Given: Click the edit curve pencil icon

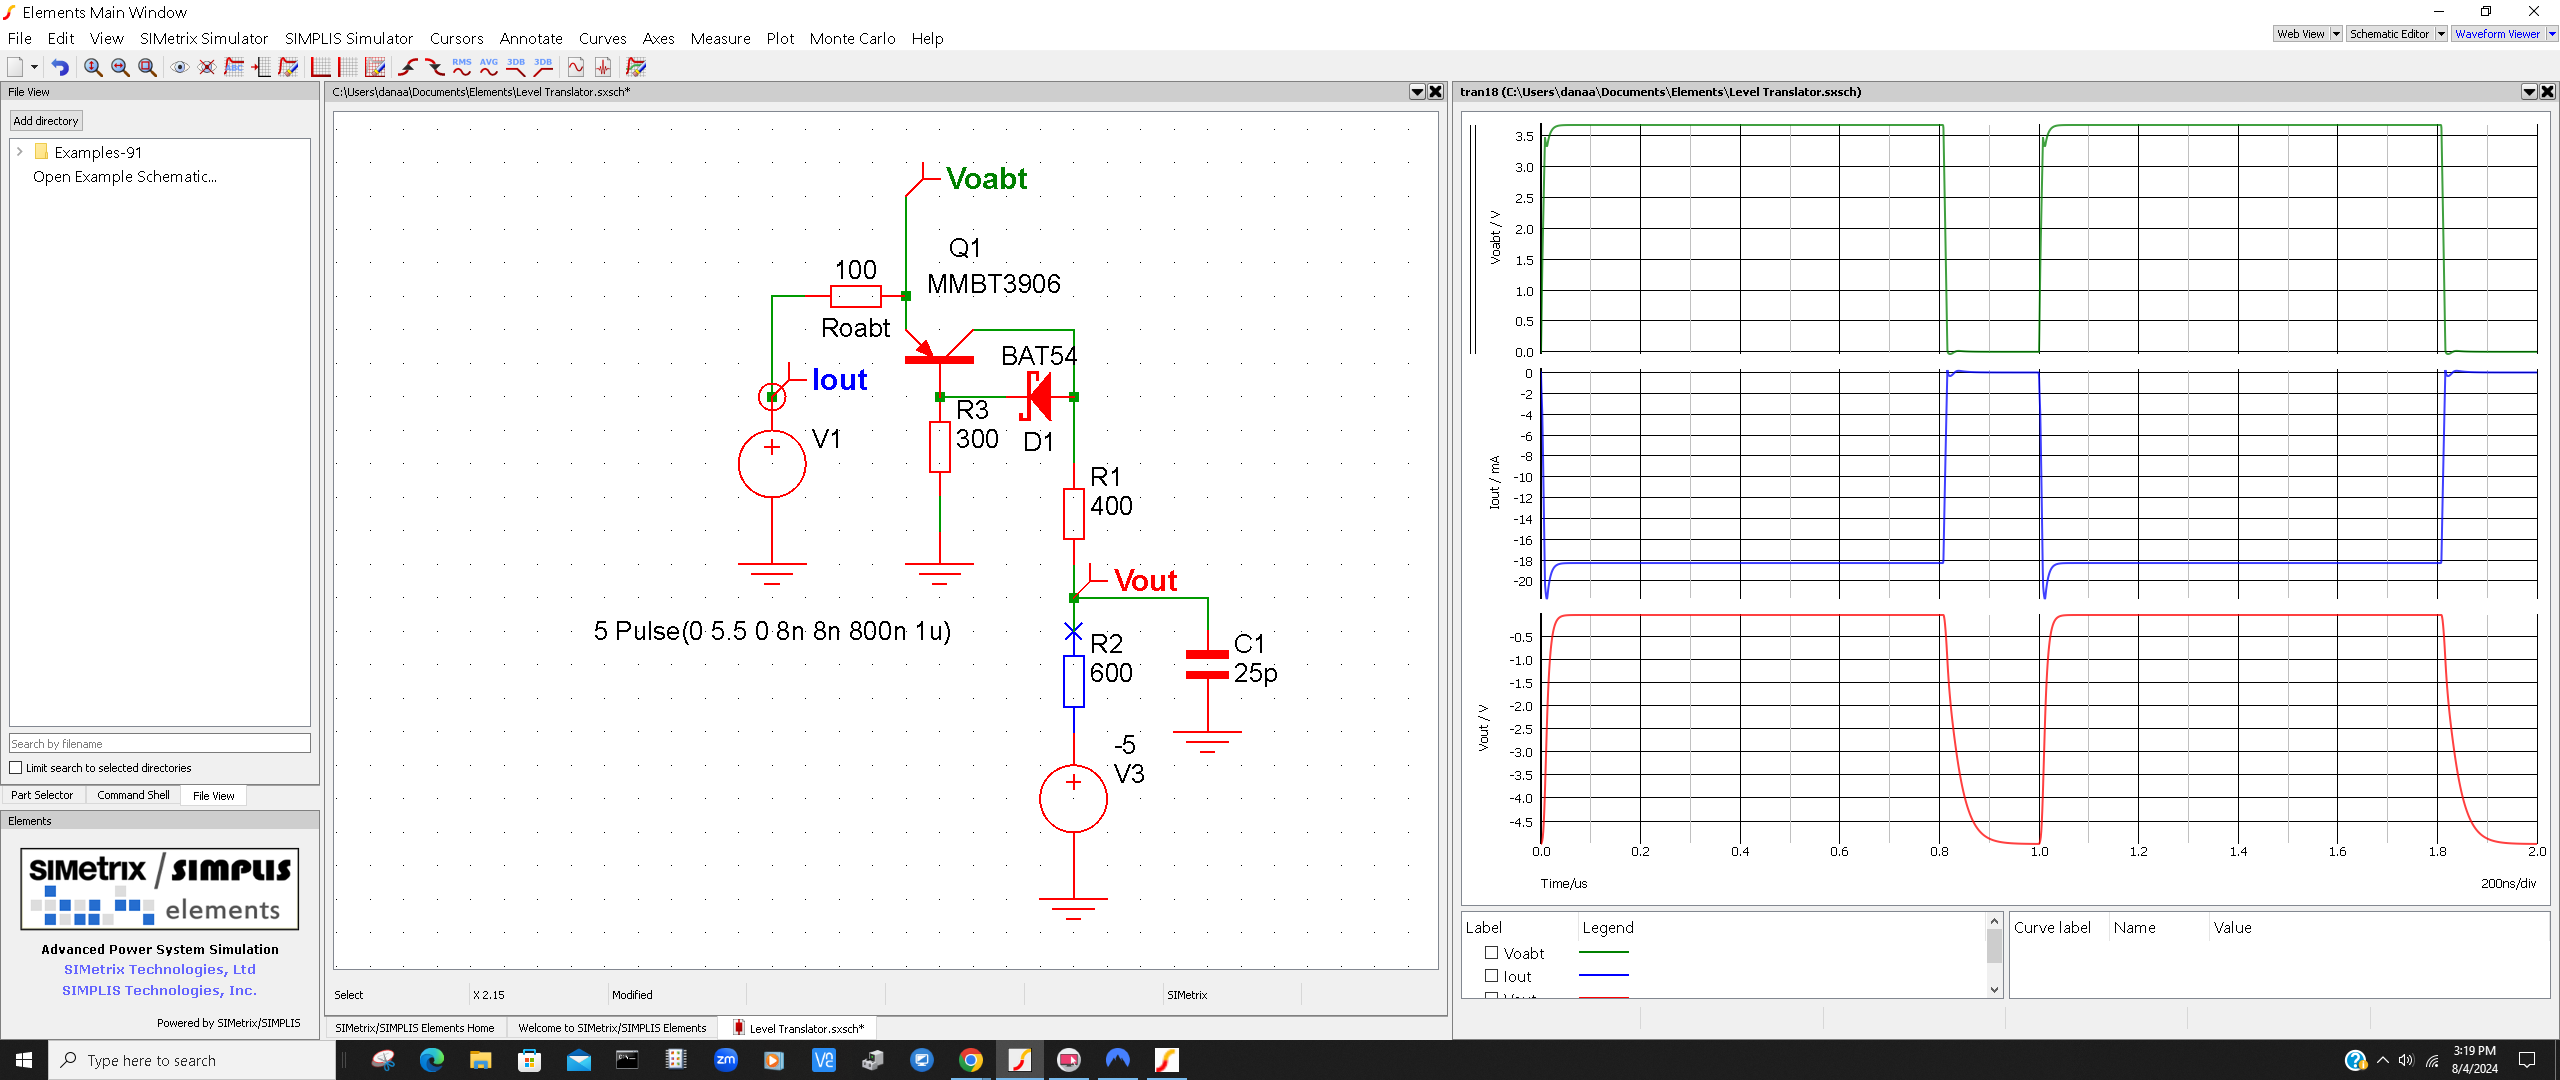Looking at the screenshot, I should point(288,67).
